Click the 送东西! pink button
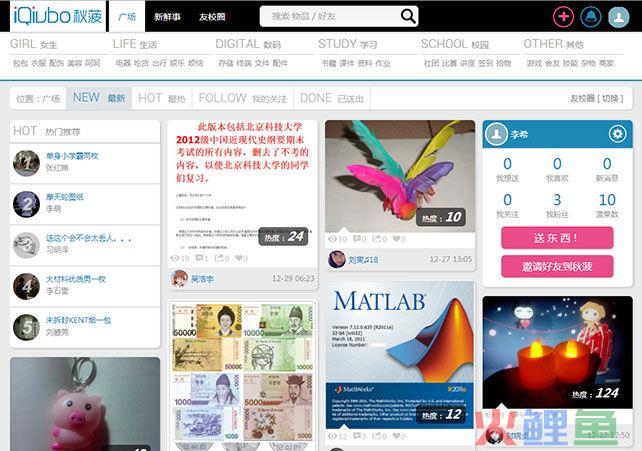Viewport: 642px width, 451px height. (557, 238)
